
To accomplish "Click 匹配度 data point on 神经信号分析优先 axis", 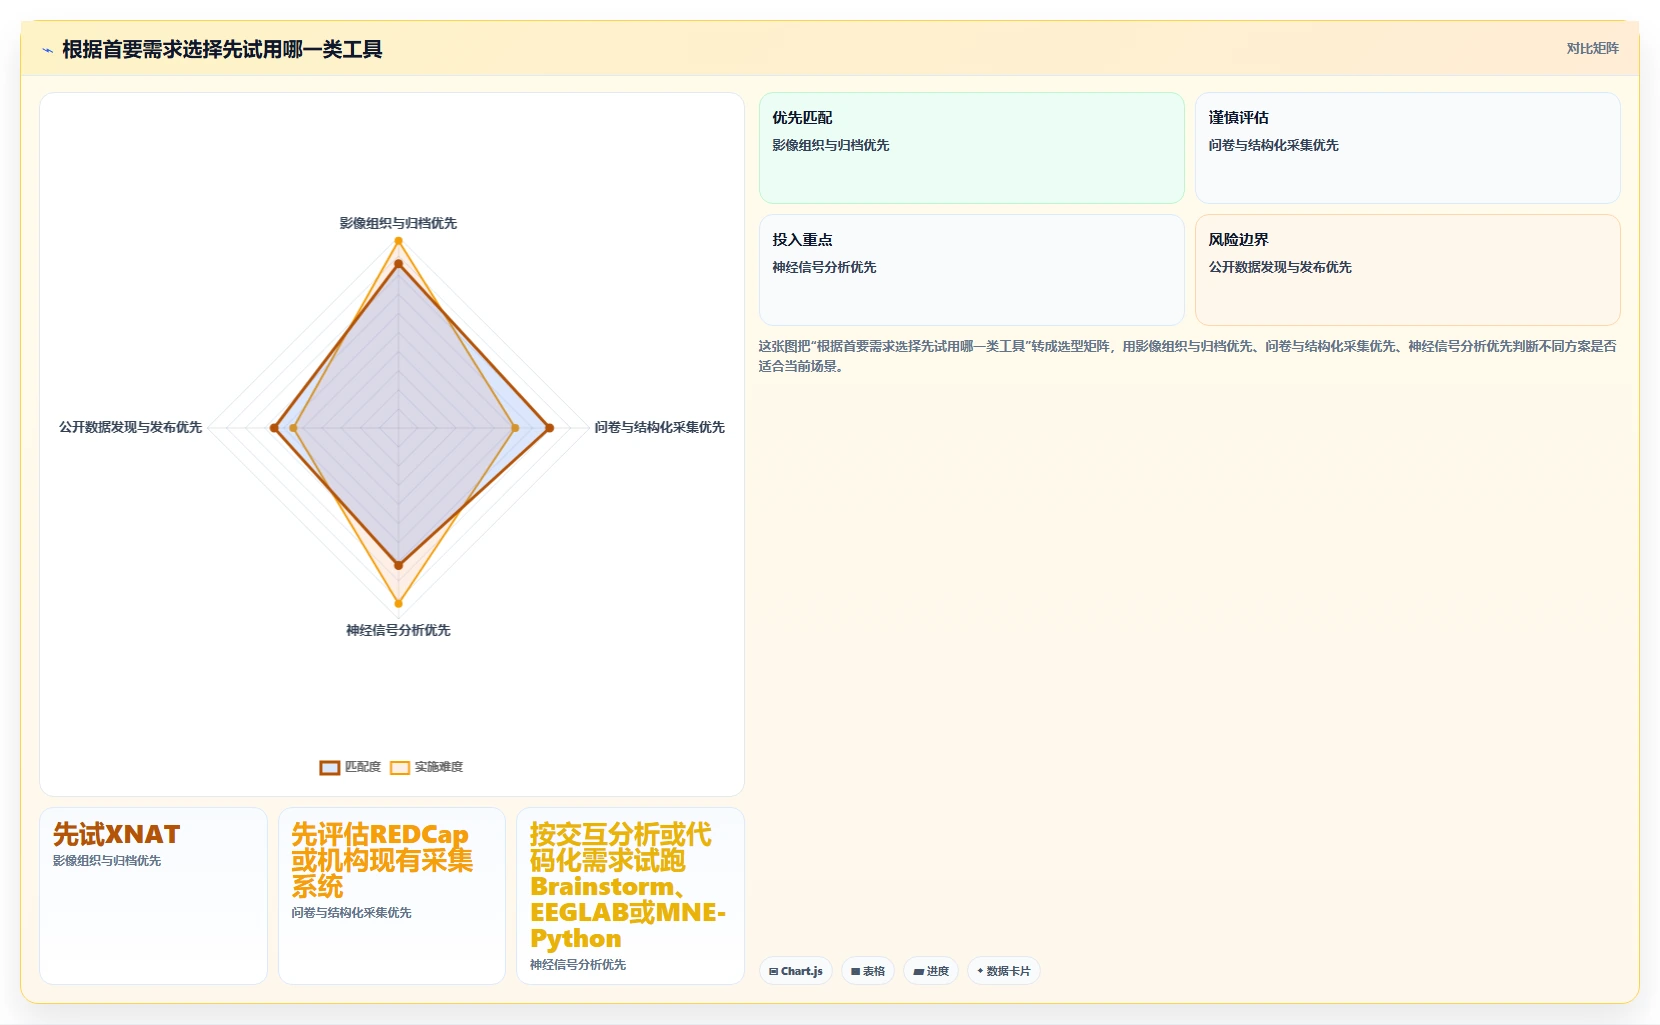I will tap(398, 565).
